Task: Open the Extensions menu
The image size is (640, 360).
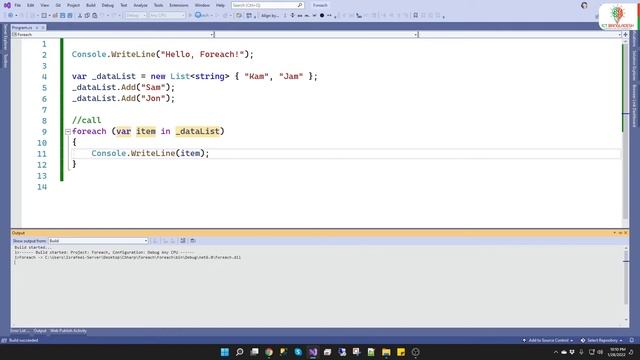Action: pyautogui.click(x=179, y=5)
